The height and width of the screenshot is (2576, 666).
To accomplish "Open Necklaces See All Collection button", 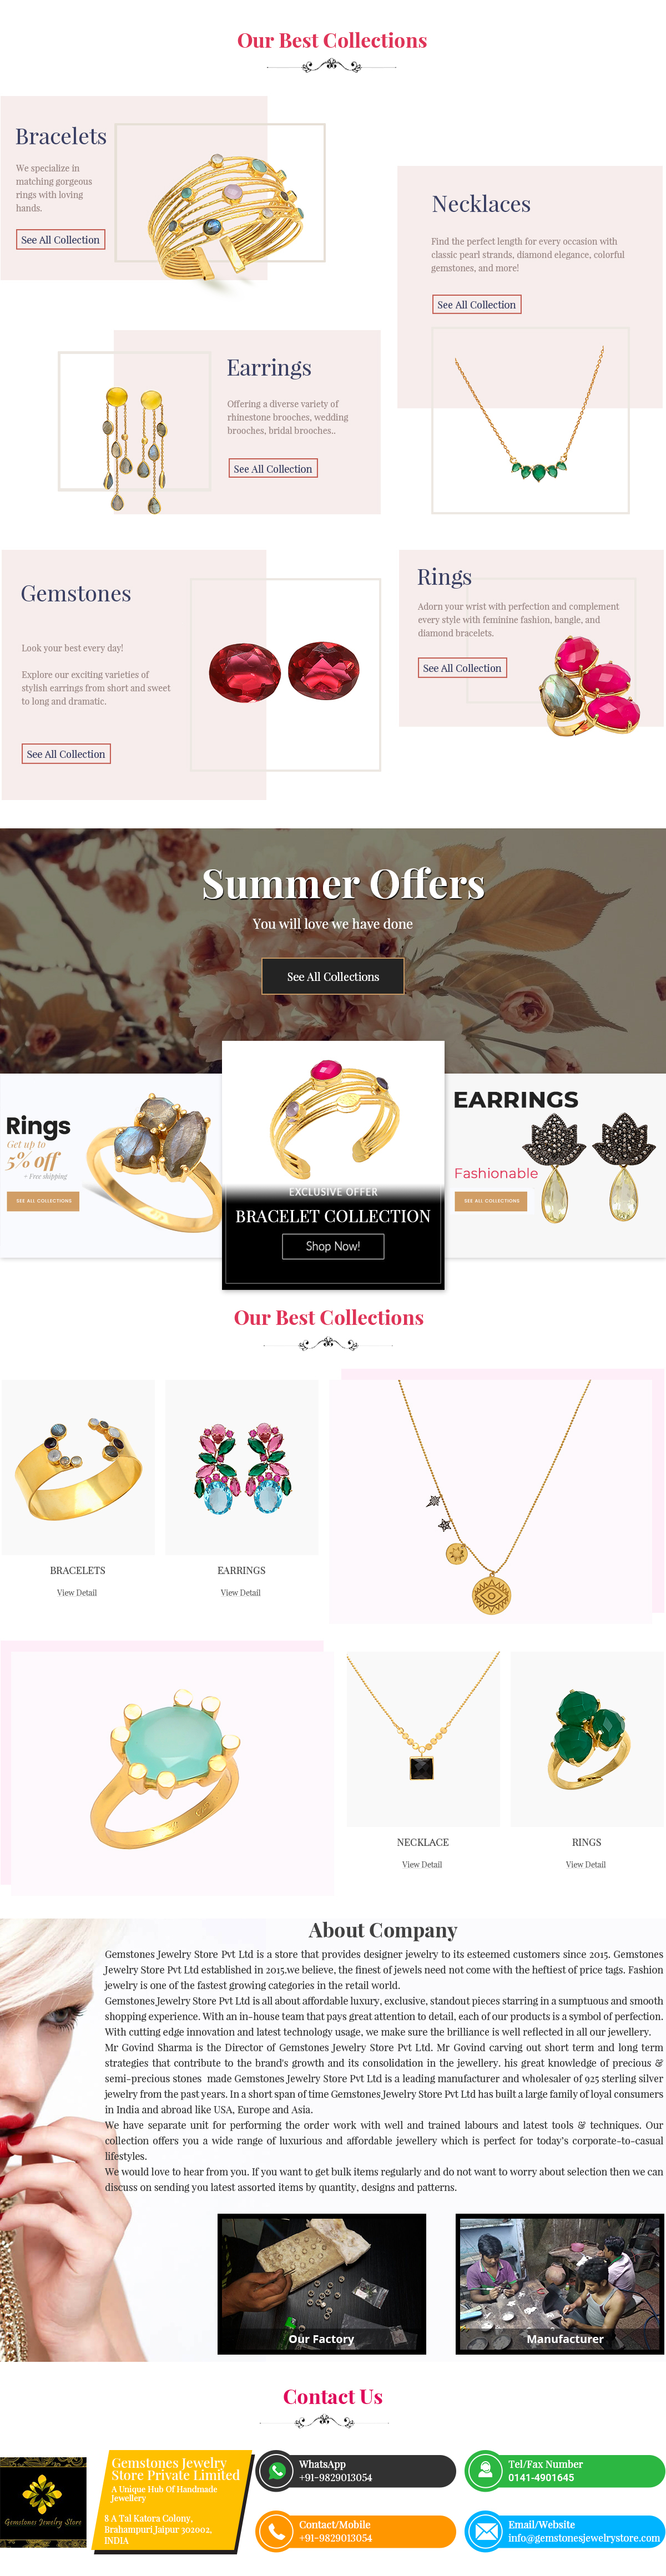I will [477, 305].
